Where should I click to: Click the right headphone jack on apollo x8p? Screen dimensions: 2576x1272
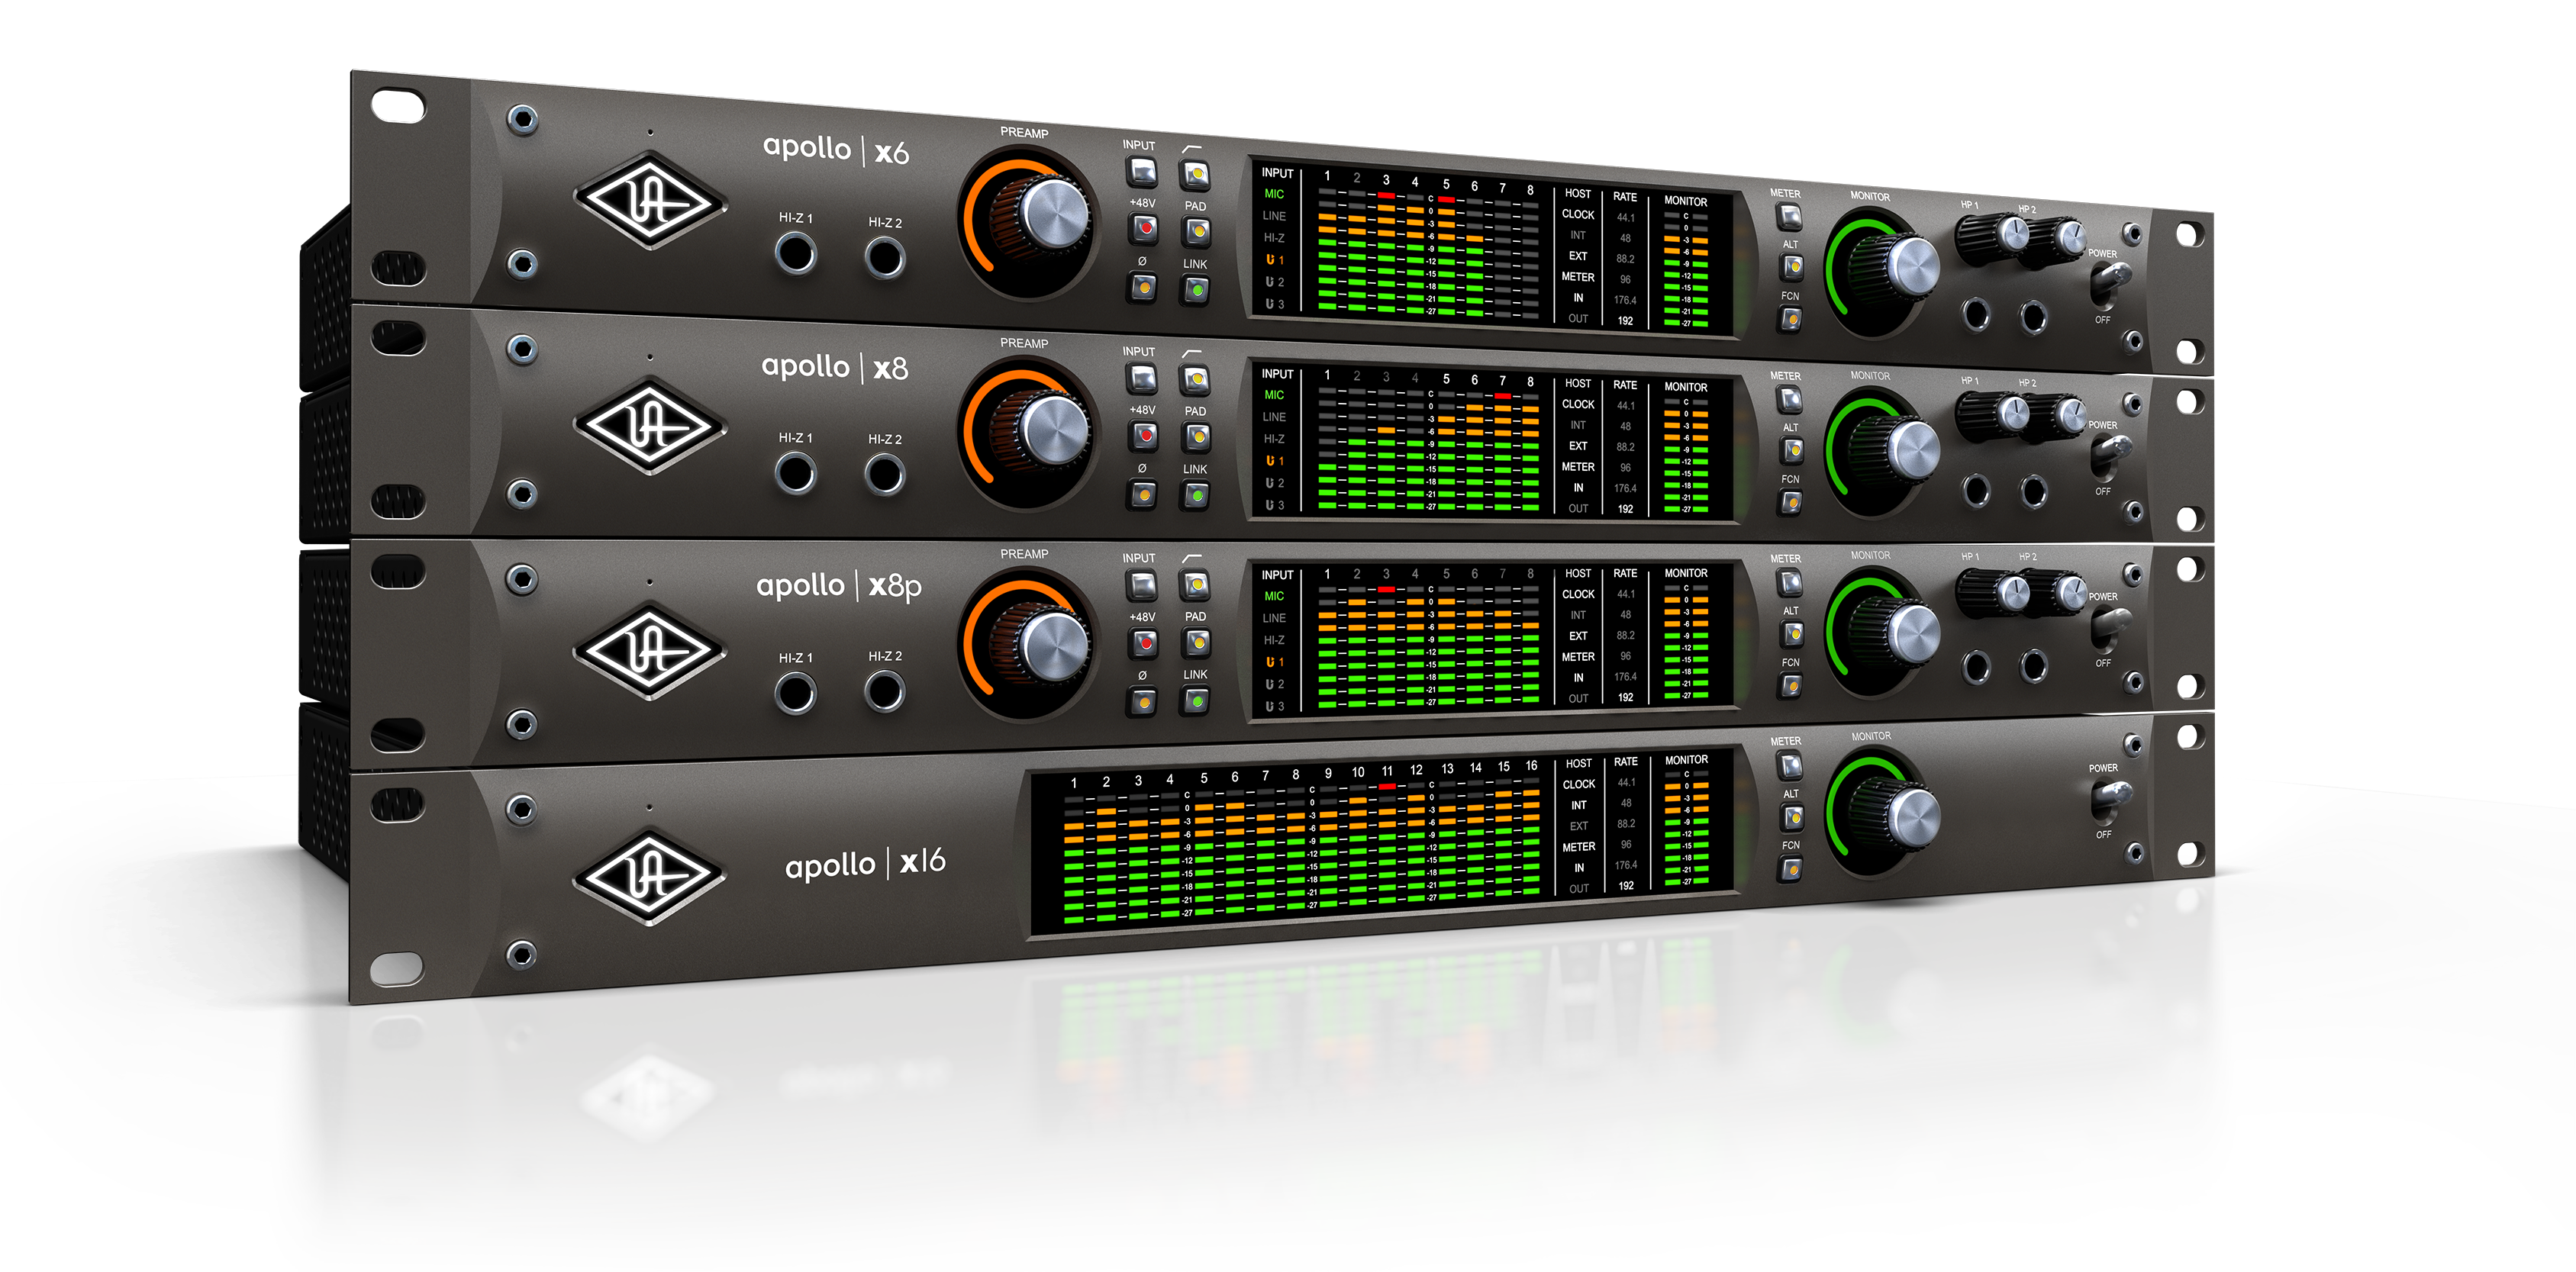2033,666
